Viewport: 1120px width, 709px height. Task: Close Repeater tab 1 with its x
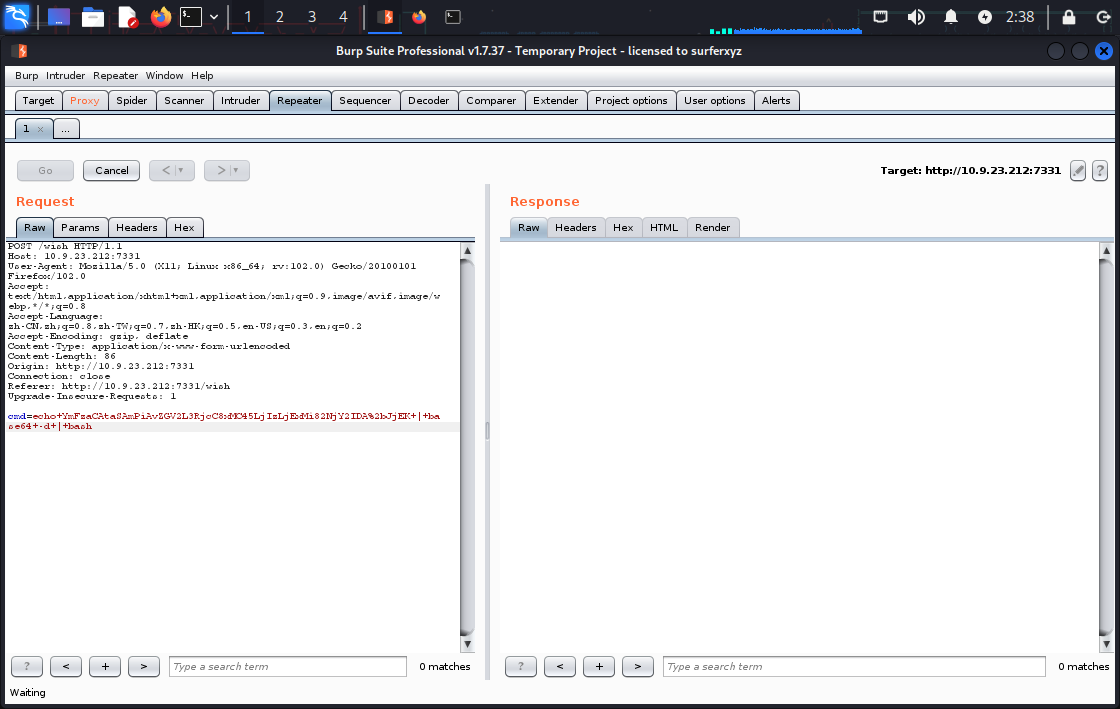[41, 129]
